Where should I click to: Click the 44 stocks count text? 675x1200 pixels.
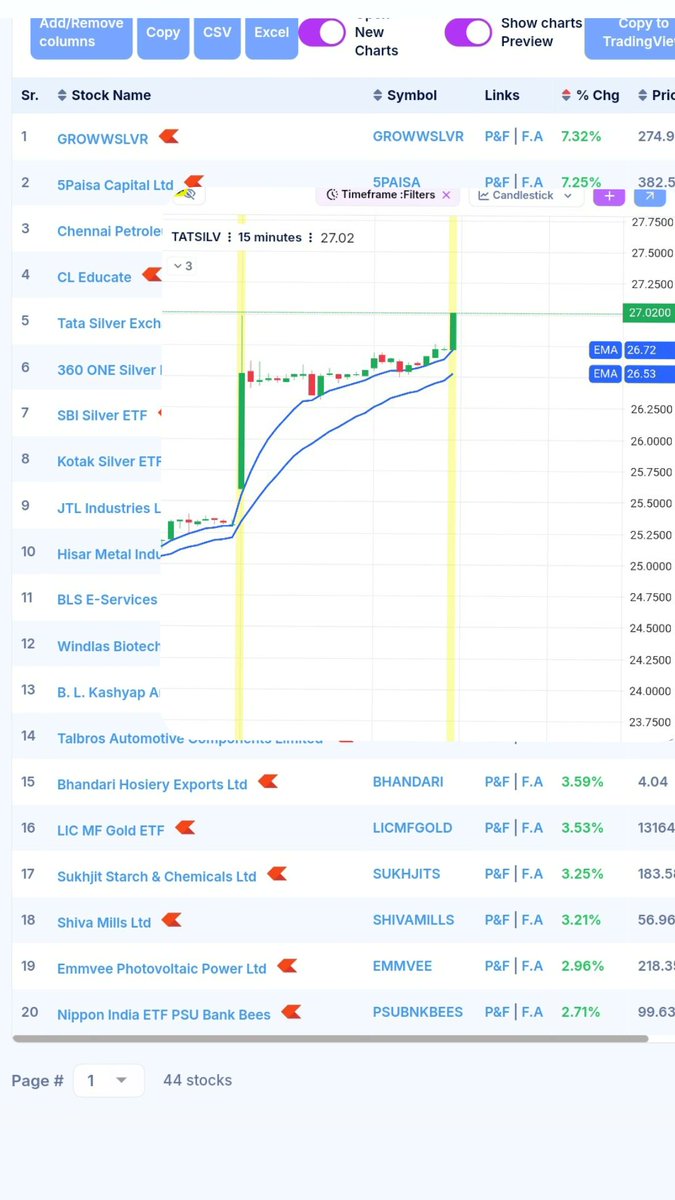pos(197,1080)
